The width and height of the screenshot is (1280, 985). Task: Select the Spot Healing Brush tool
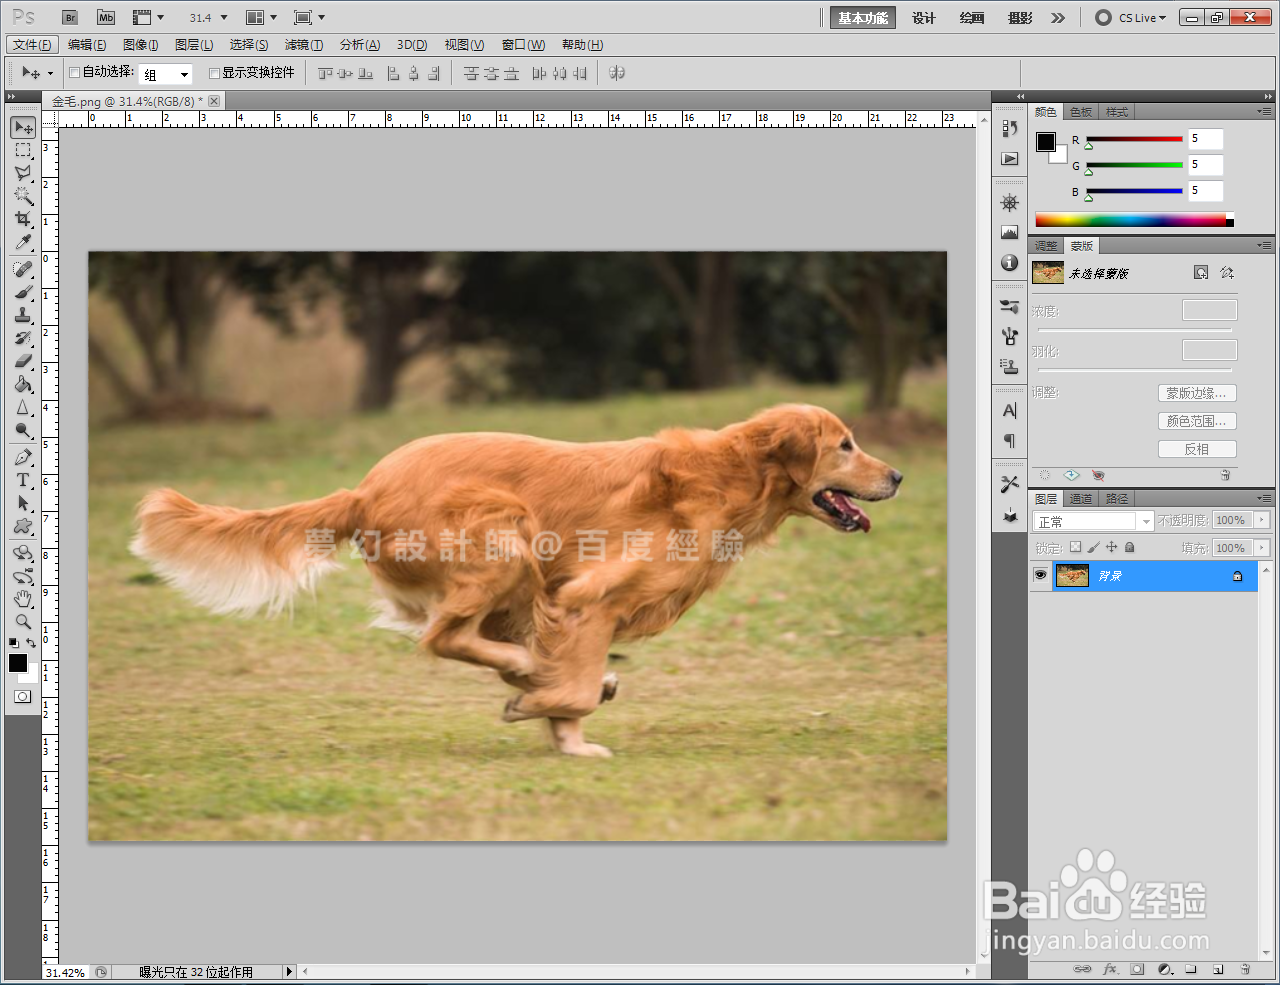coord(23,269)
